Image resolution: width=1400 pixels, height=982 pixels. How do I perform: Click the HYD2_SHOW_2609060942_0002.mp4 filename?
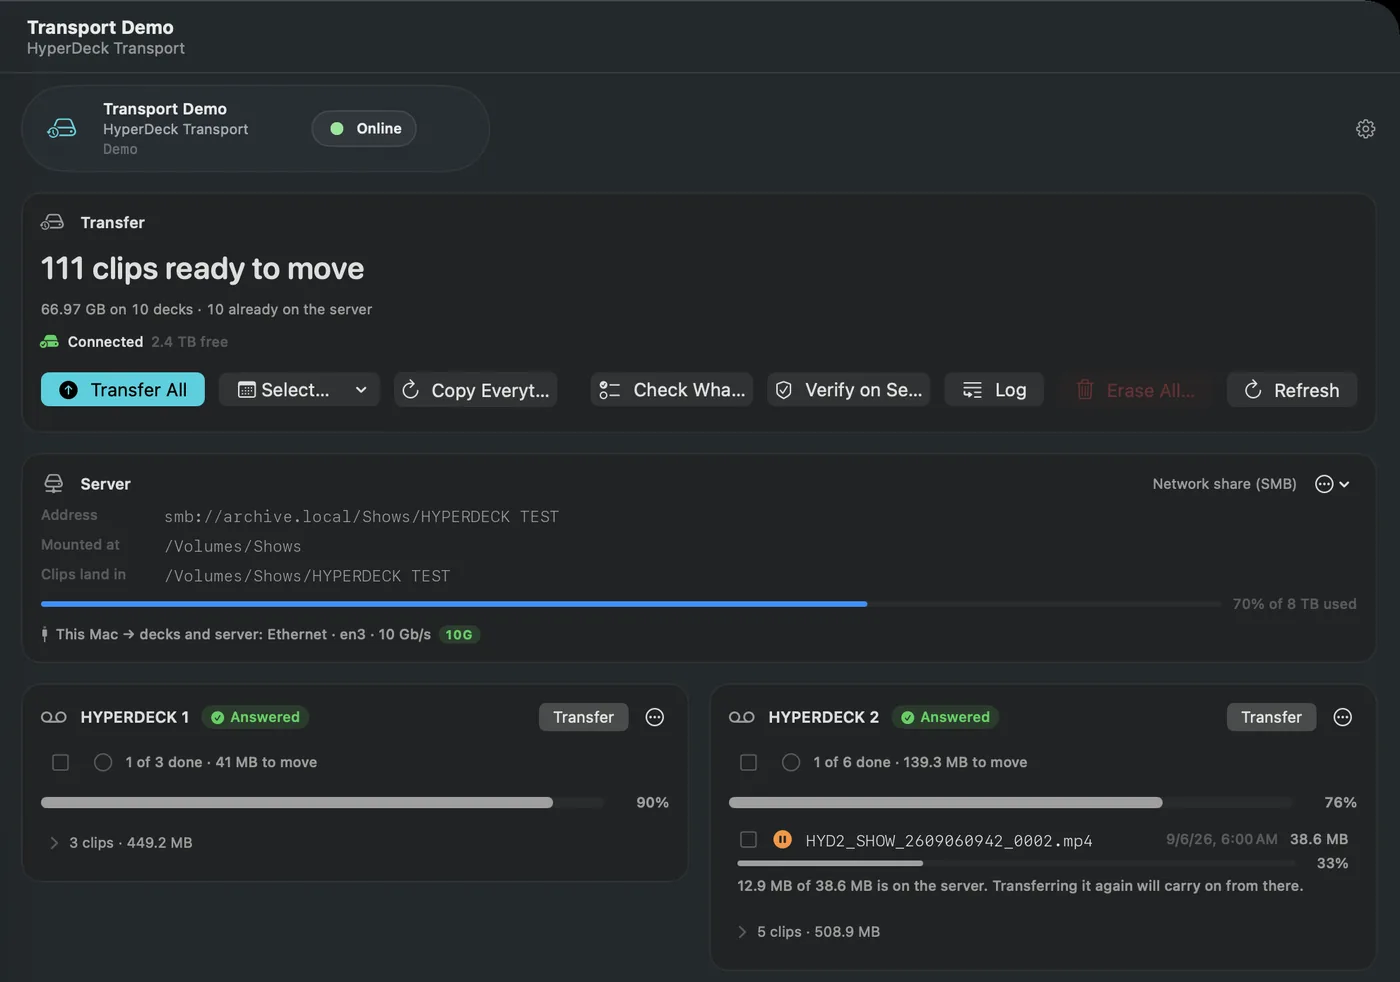click(949, 841)
